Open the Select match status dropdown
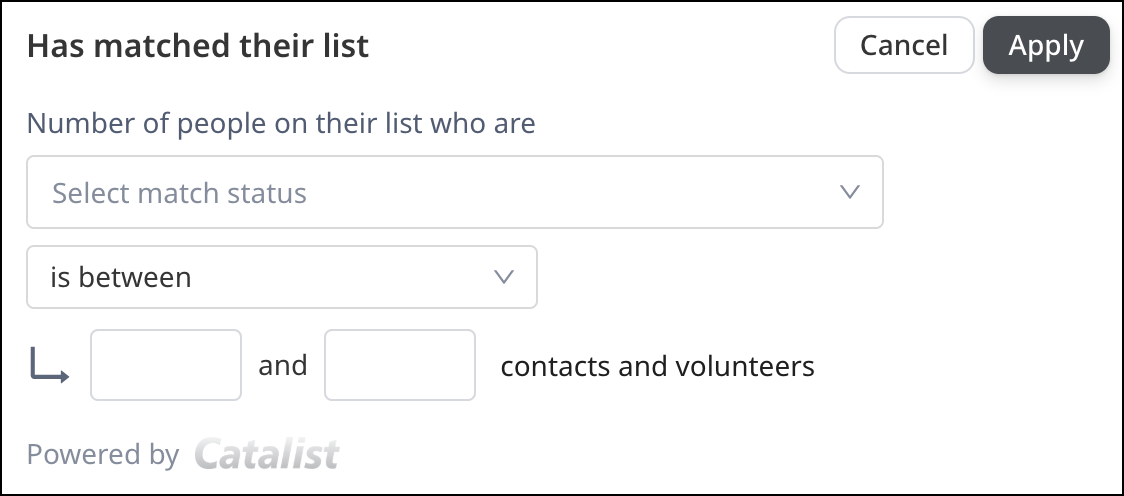 454,192
